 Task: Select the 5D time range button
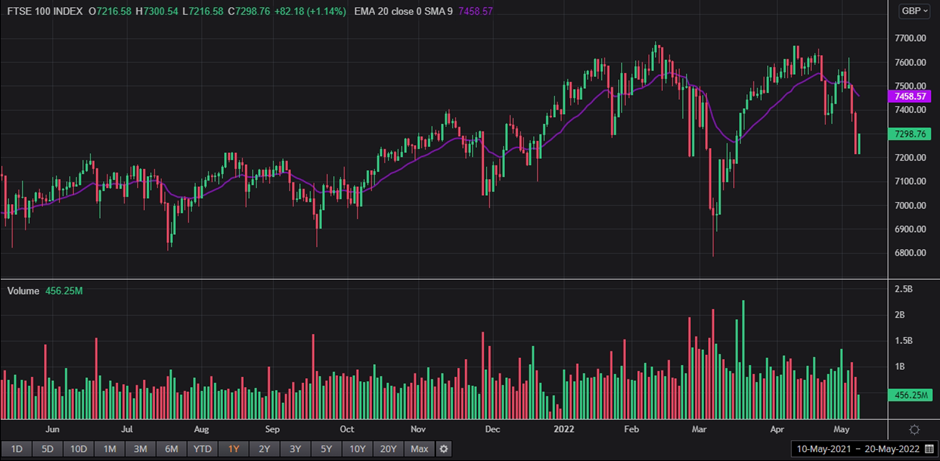(47, 448)
